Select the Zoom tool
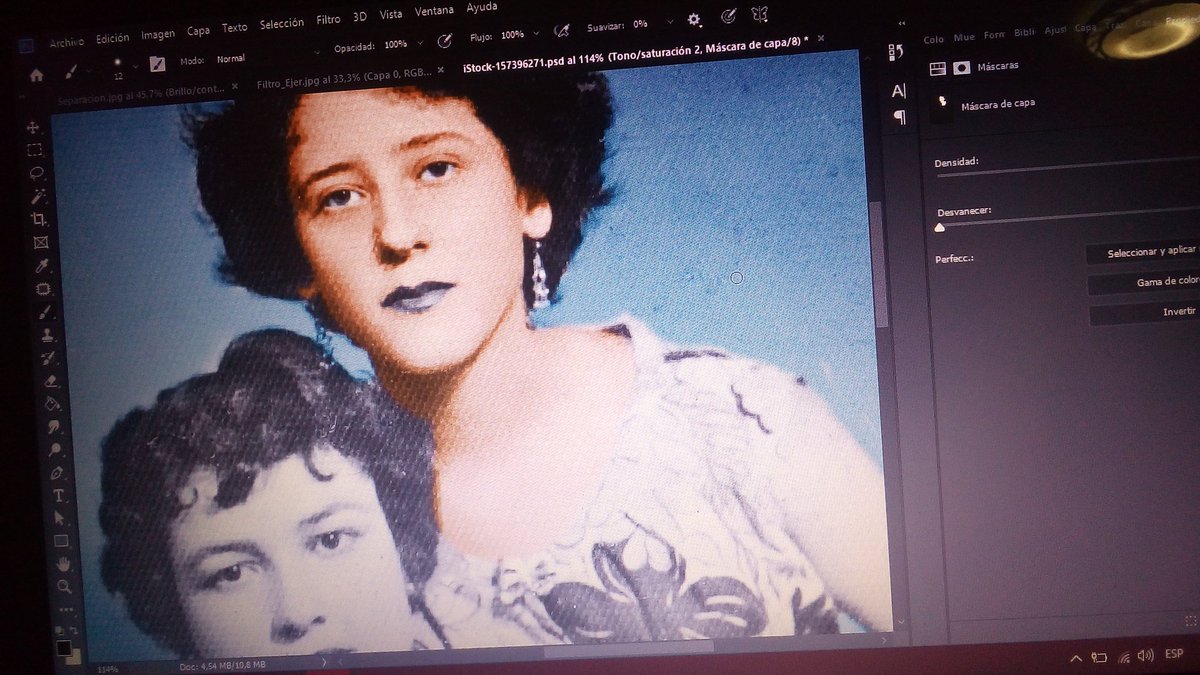Image resolution: width=1200 pixels, height=675 pixels. tap(65, 587)
